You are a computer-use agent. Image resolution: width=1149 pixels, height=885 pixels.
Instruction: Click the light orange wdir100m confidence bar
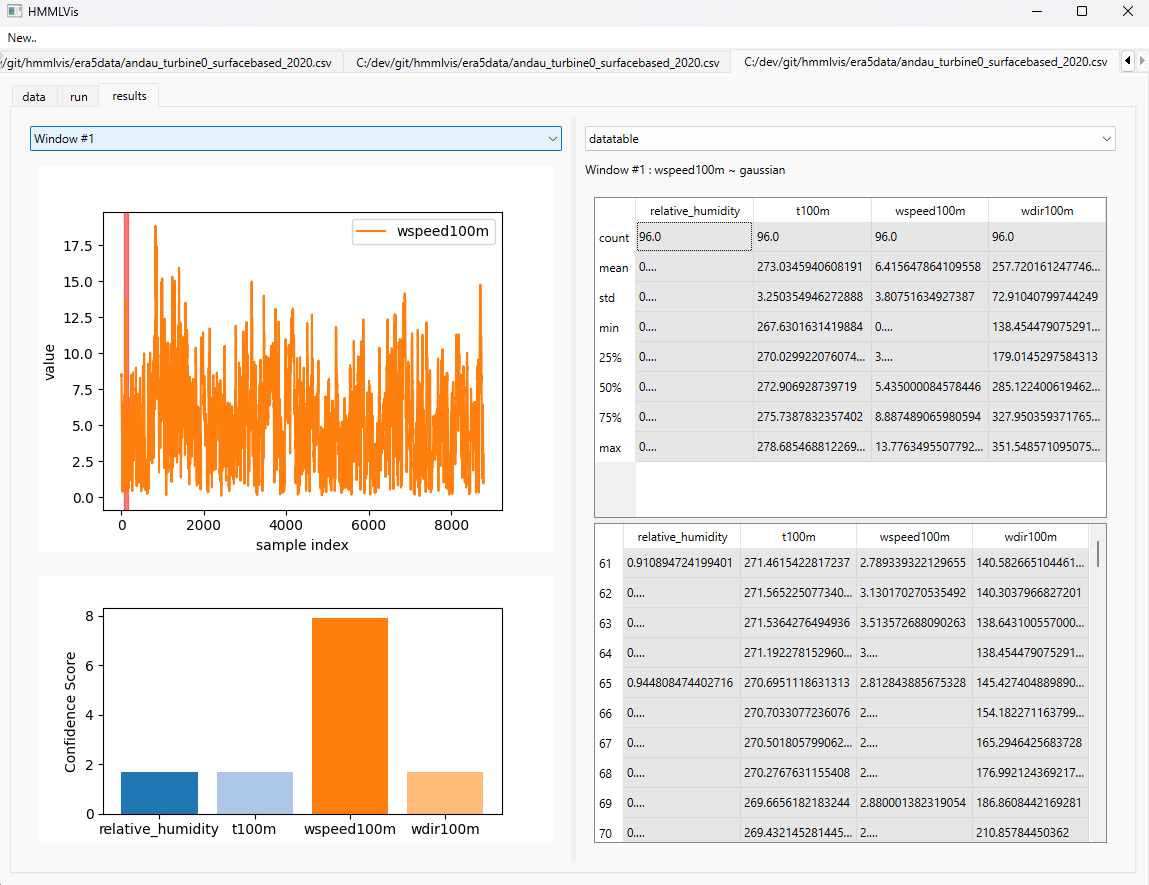coord(445,792)
